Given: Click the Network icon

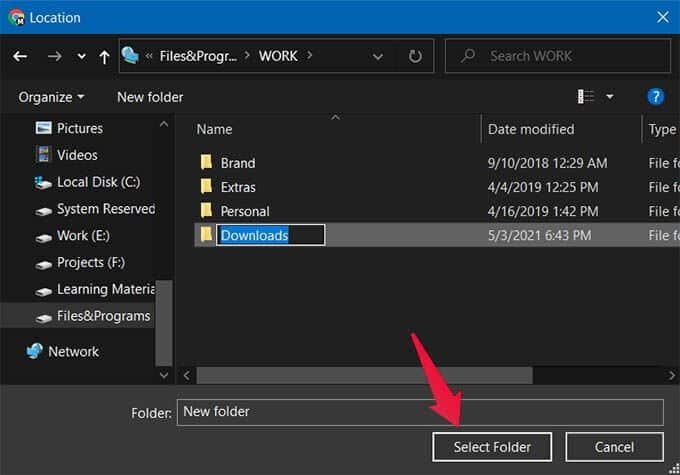Looking at the screenshot, I should [x=34, y=351].
